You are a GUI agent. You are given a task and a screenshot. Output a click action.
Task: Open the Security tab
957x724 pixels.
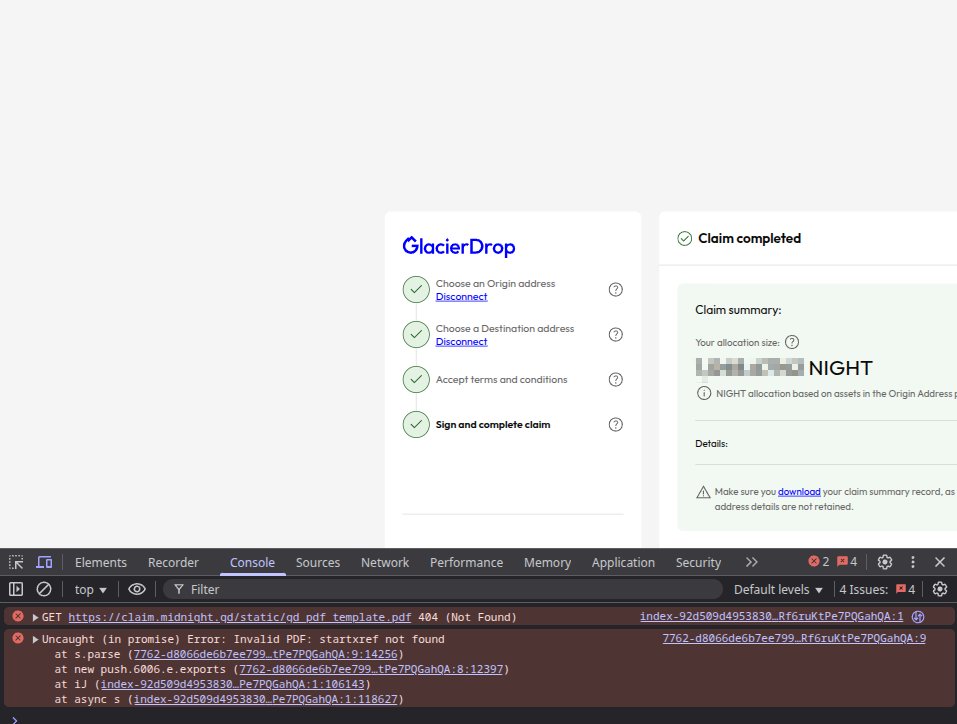pyautogui.click(x=698, y=562)
